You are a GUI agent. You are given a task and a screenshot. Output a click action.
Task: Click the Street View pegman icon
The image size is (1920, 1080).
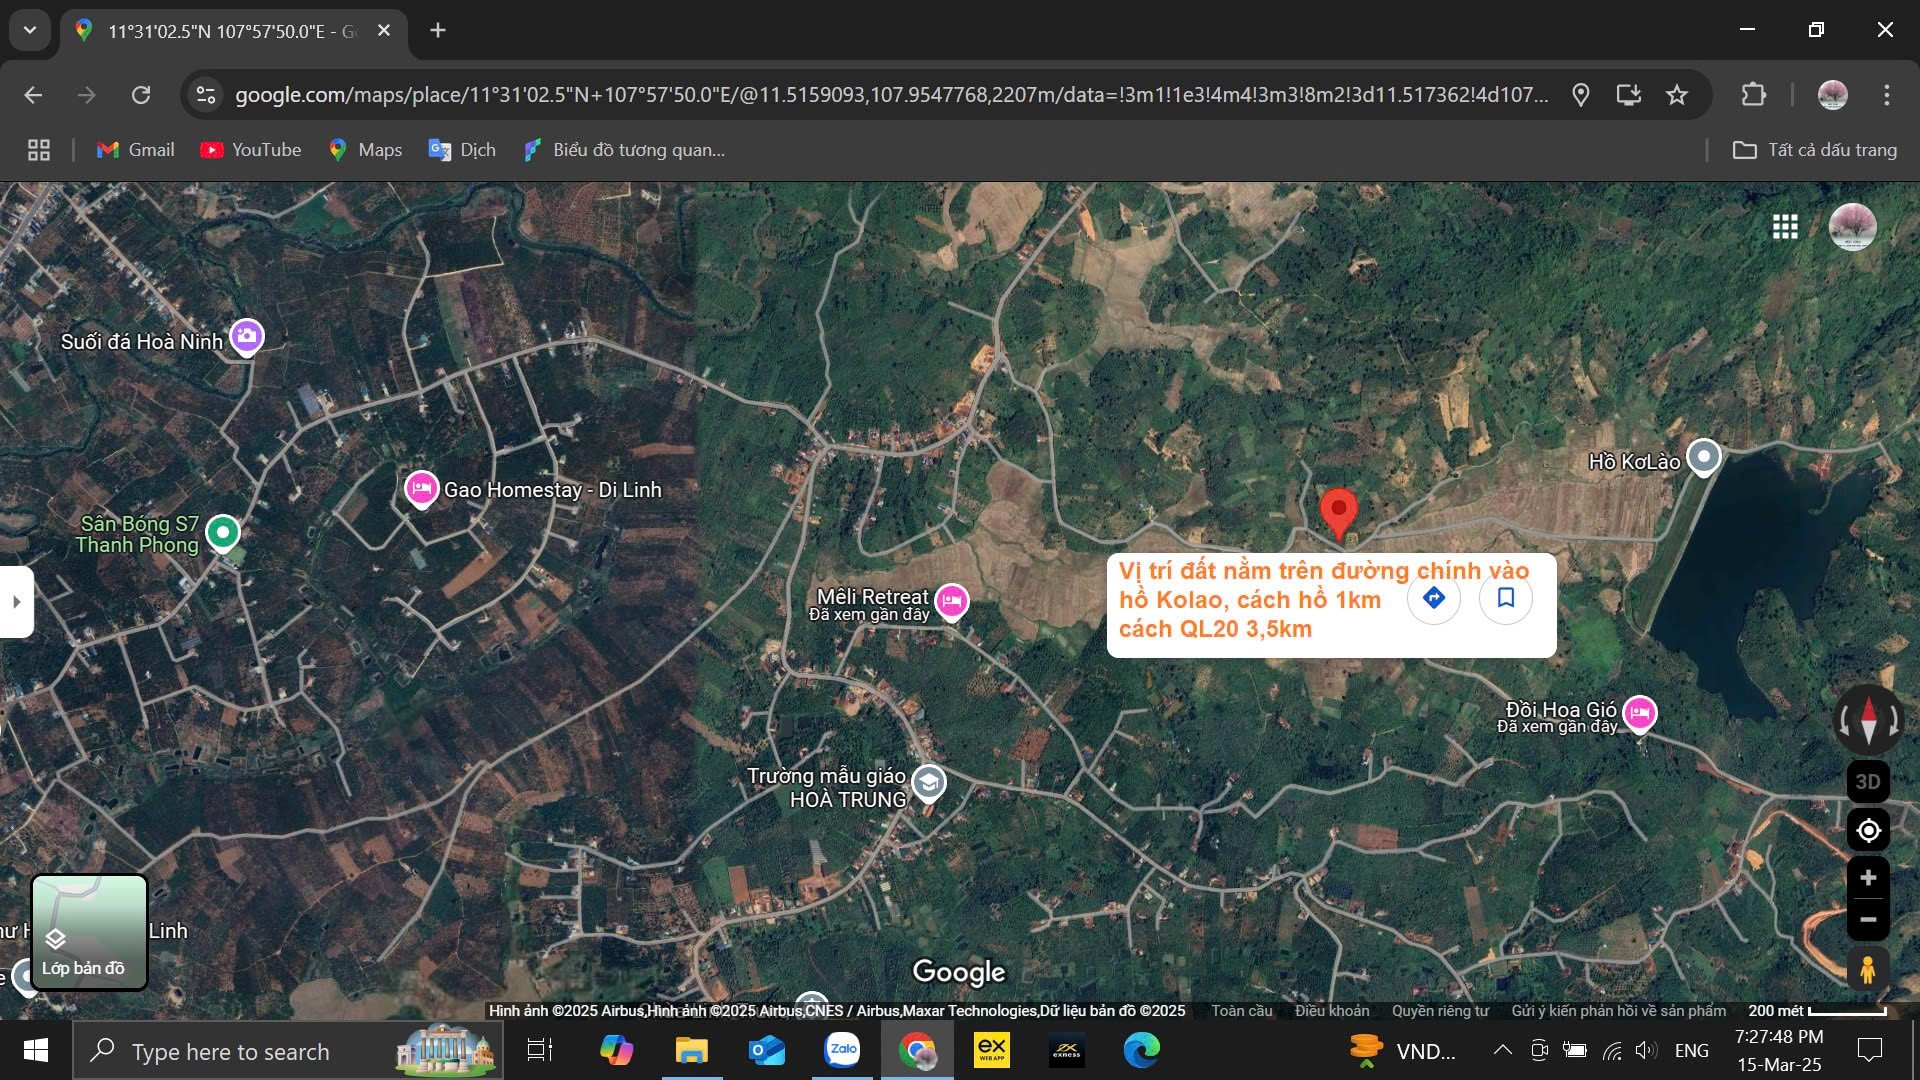[x=1867, y=969]
